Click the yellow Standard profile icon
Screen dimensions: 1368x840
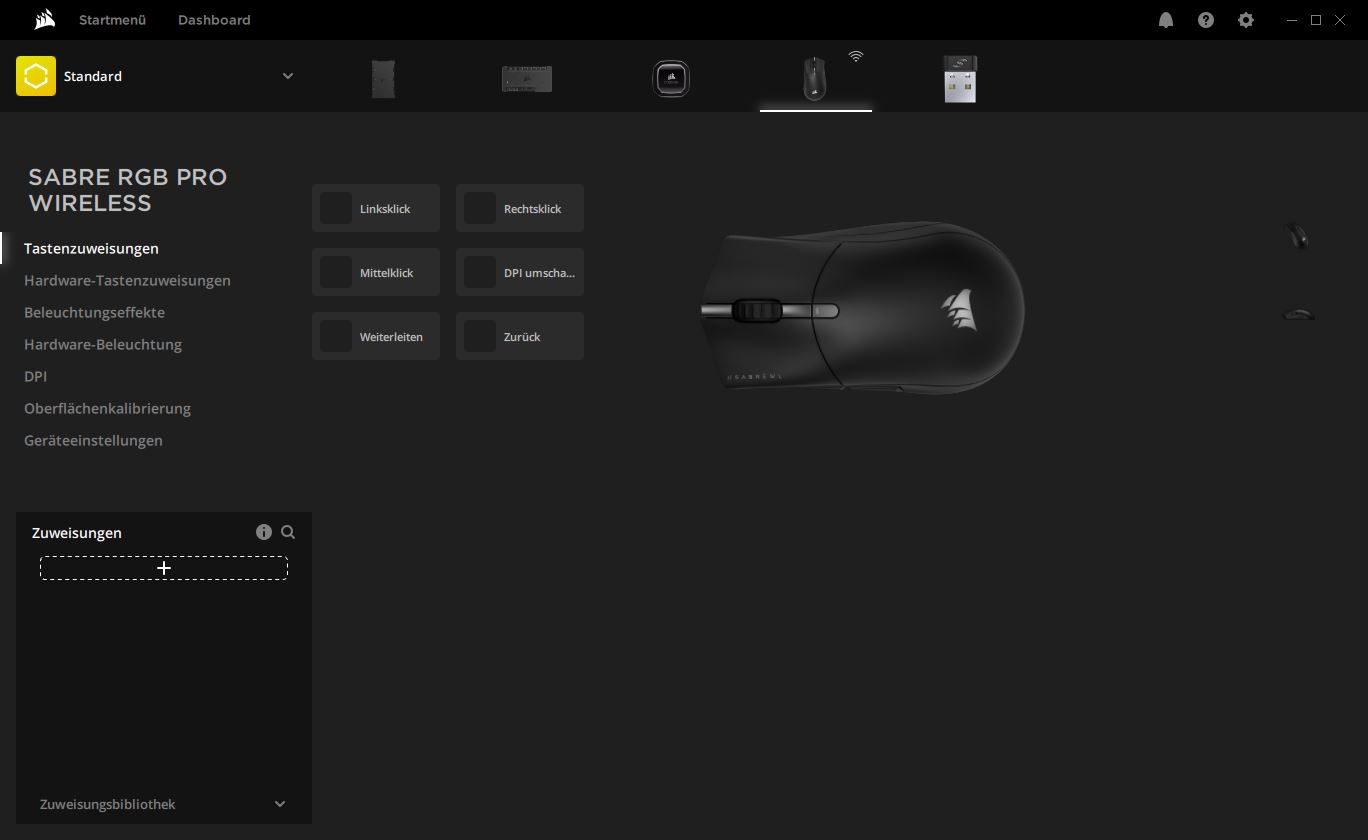pos(36,76)
